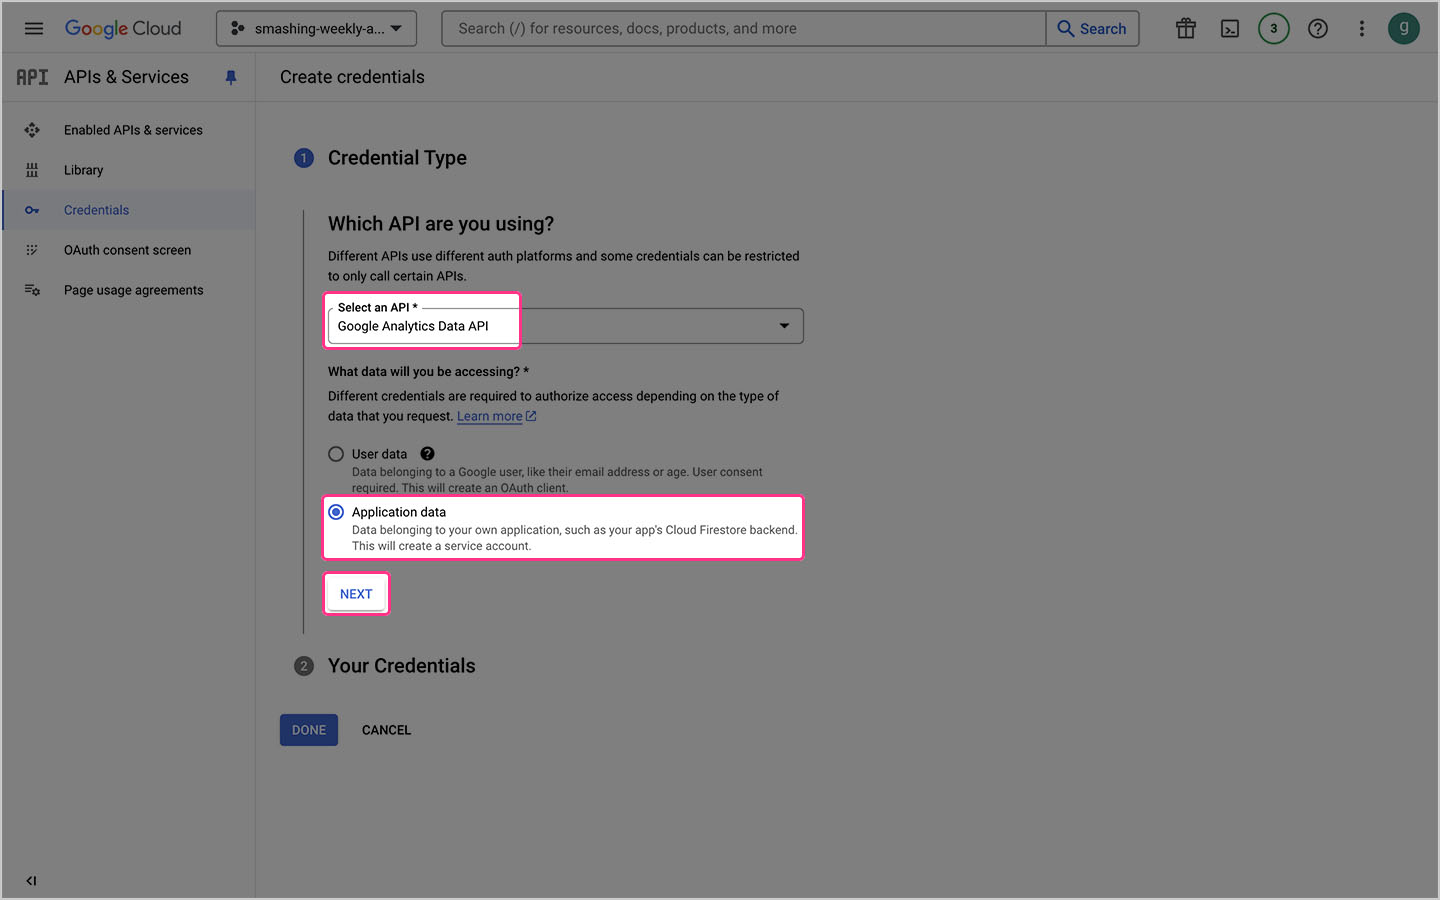Open Page usage agreements

[133, 289]
